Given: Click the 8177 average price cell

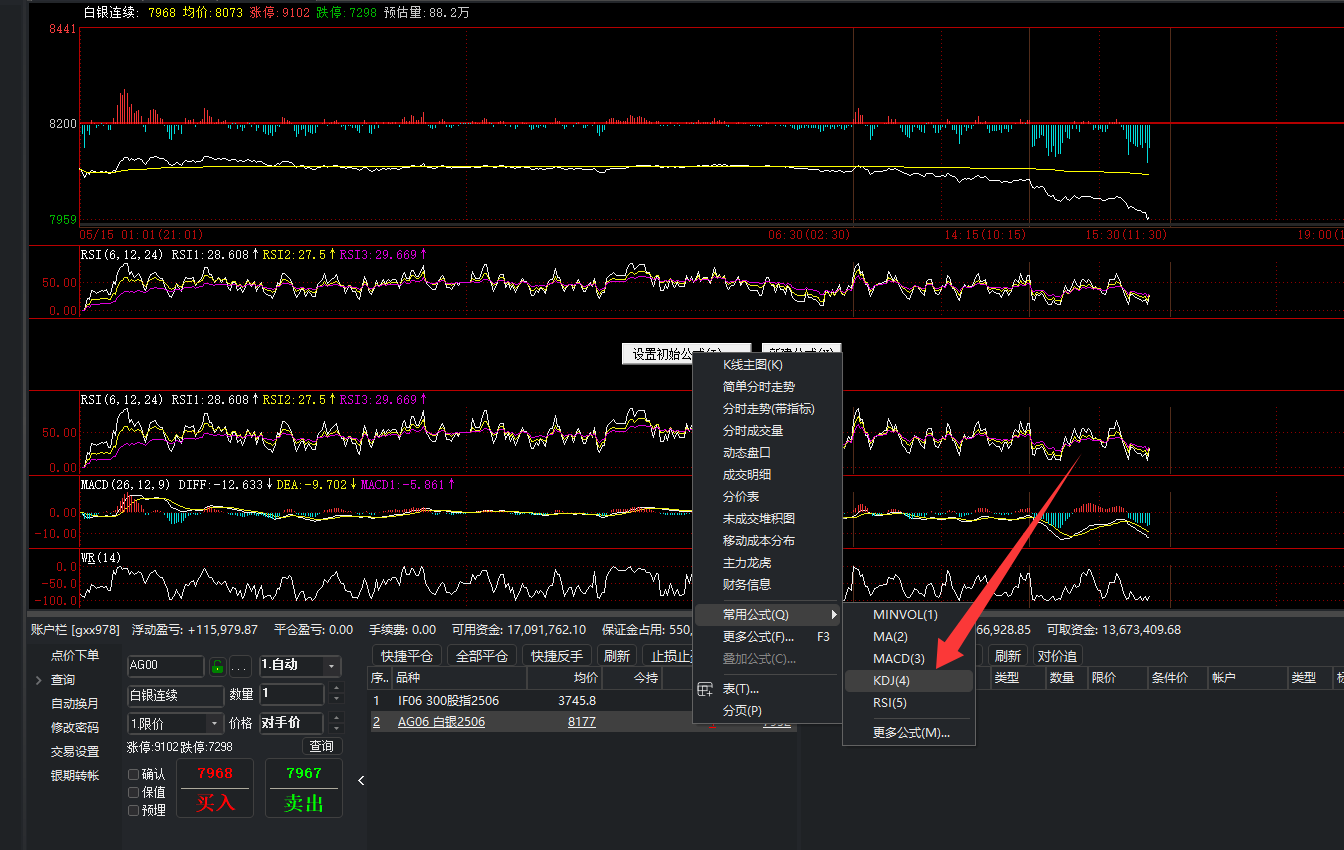Looking at the screenshot, I should click(582, 722).
